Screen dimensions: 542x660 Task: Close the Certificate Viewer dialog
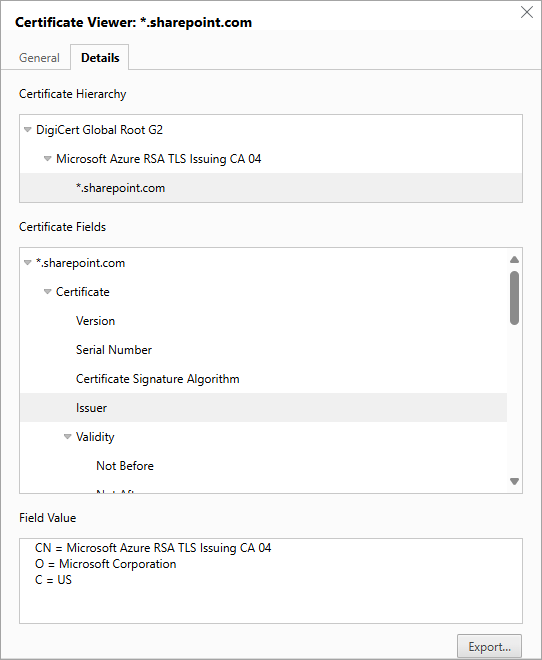pos(526,12)
